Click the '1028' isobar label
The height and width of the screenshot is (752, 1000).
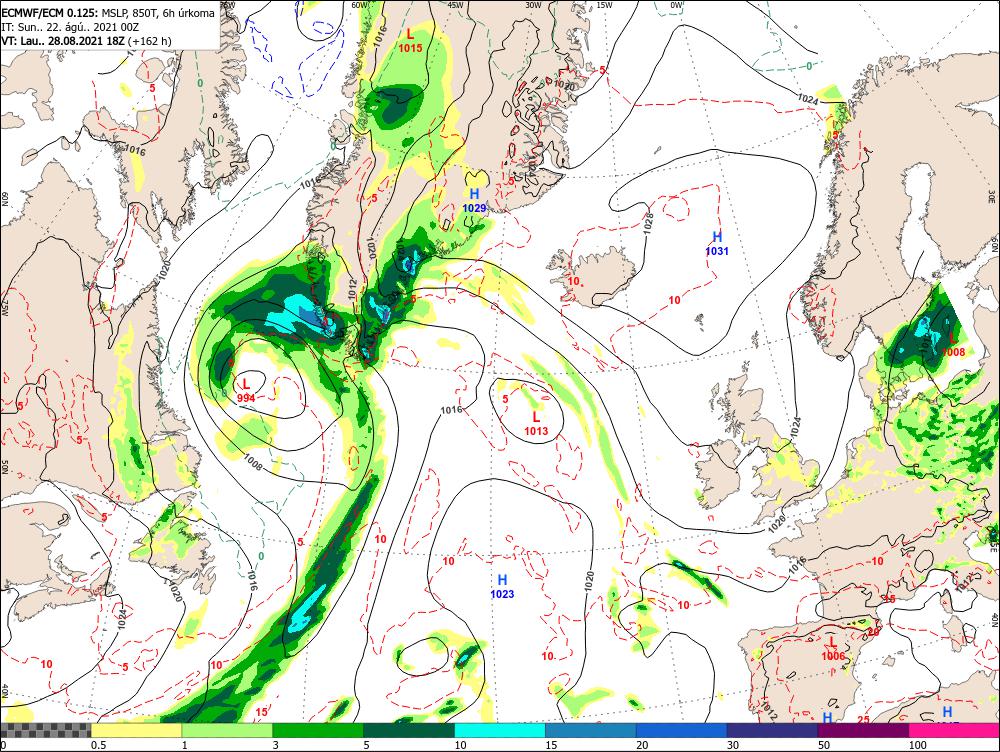click(649, 224)
